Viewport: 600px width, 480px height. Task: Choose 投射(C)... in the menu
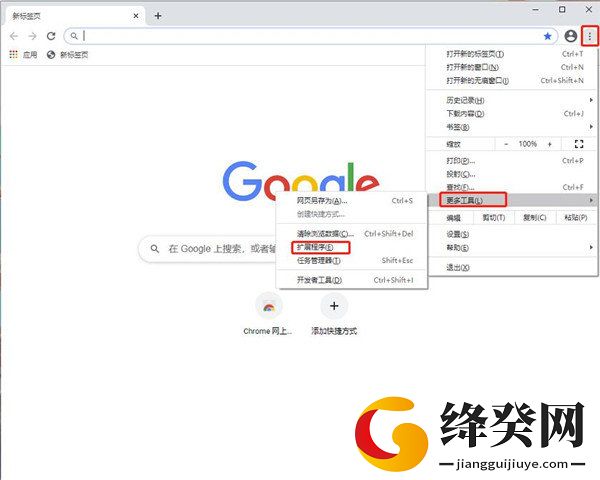tap(512, 174)
